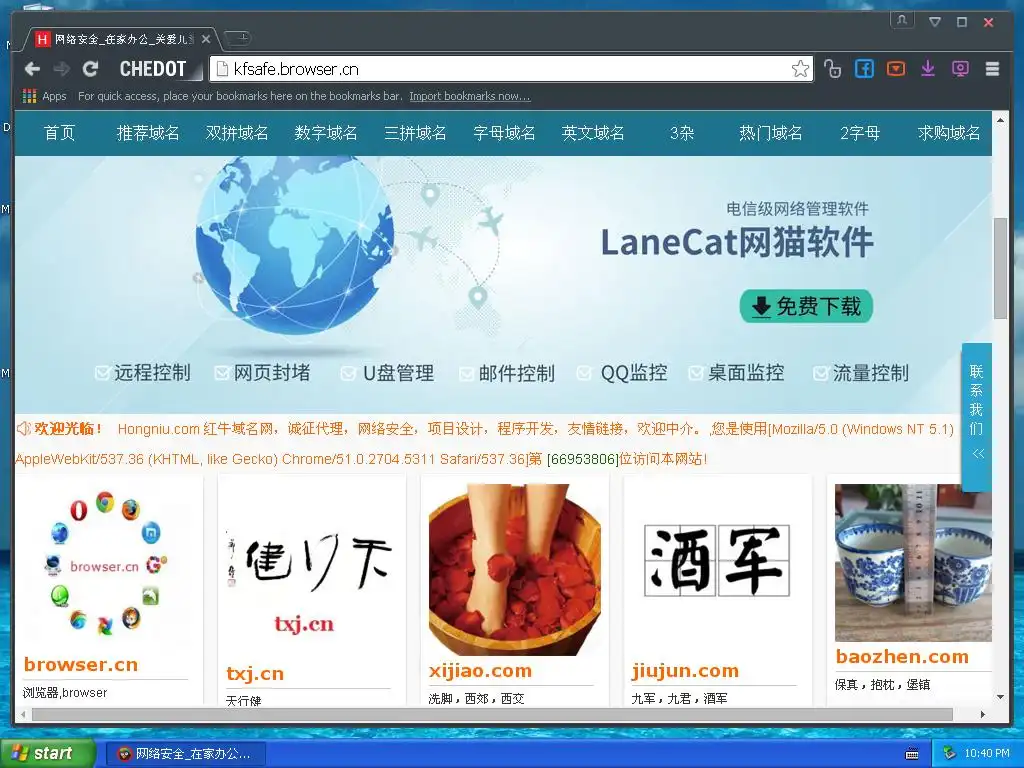Click the downward triangle icon in title bar
1024x768 pixels.
click(x=935, y=22)
